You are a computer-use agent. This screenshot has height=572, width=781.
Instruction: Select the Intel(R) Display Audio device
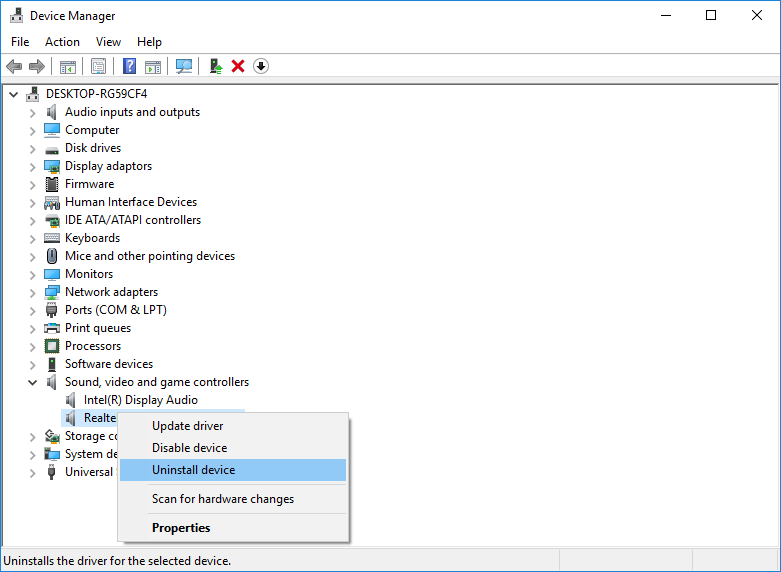140,400
